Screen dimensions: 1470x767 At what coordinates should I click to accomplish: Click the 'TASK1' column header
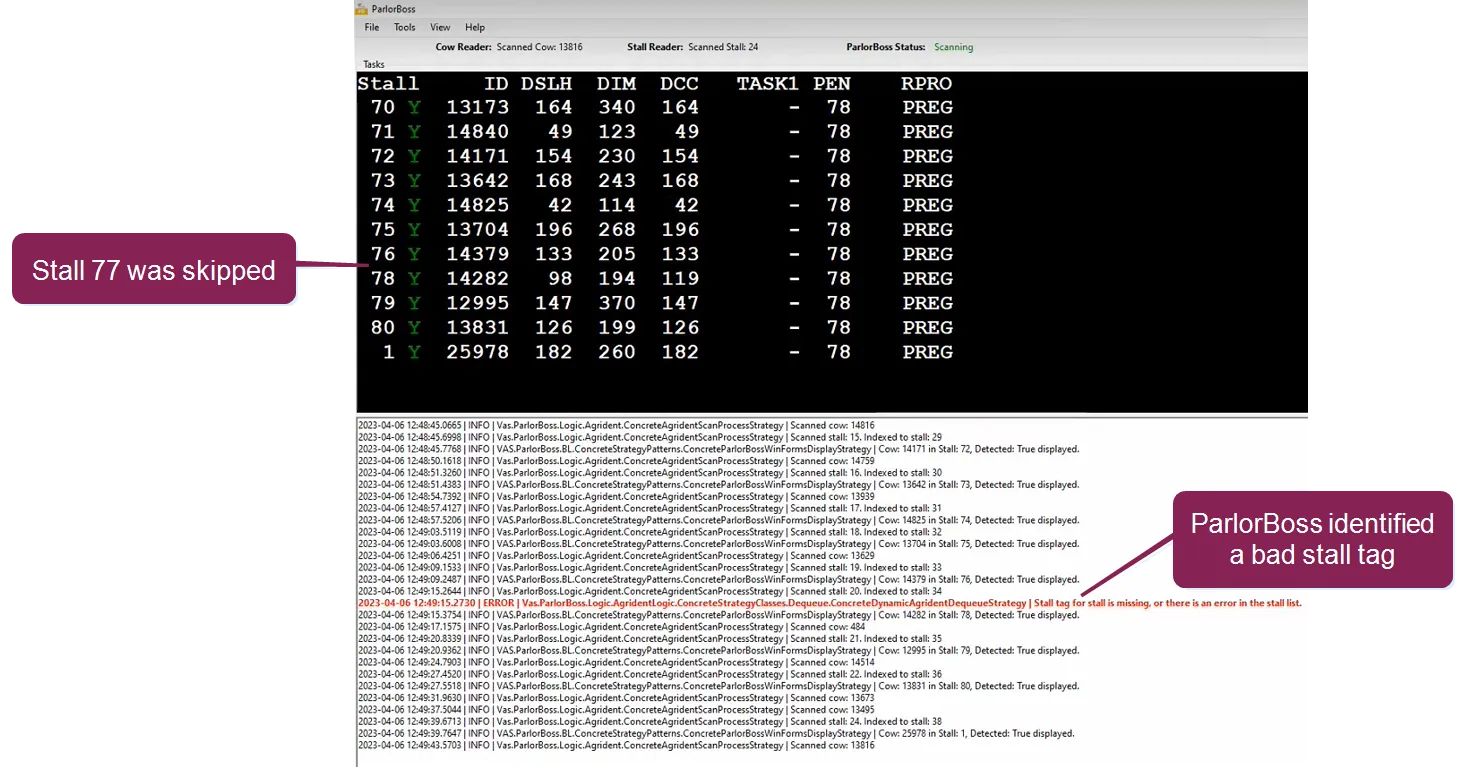point(768,84)
